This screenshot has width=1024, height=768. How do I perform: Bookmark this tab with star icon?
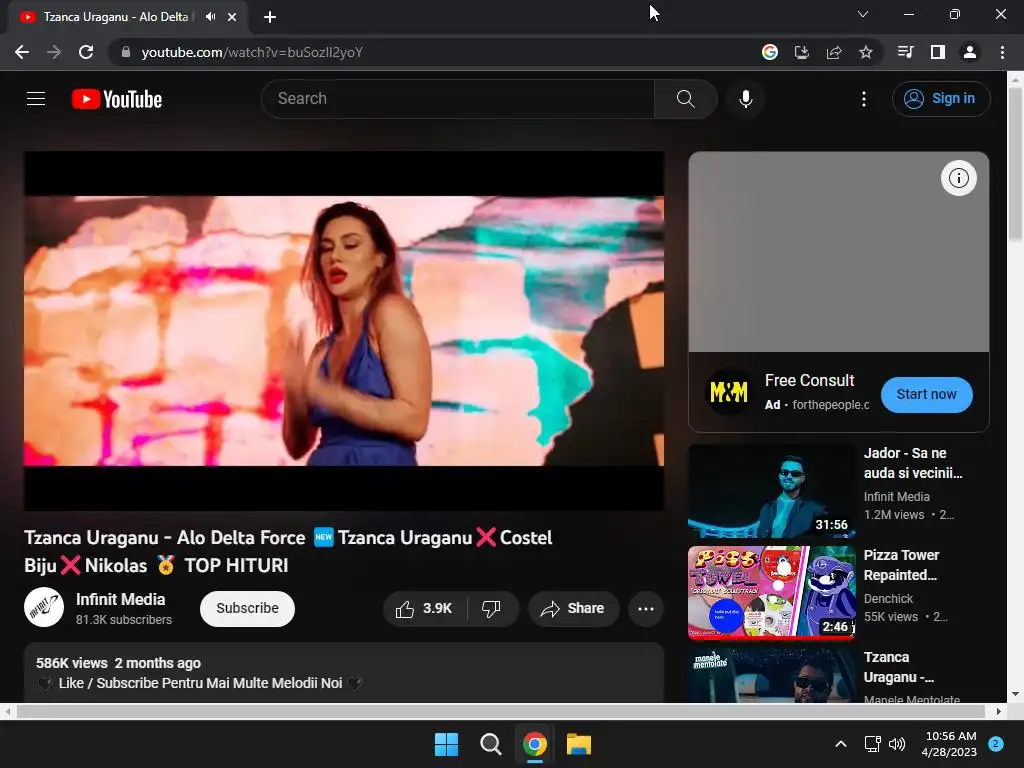(x=866, y=52)
